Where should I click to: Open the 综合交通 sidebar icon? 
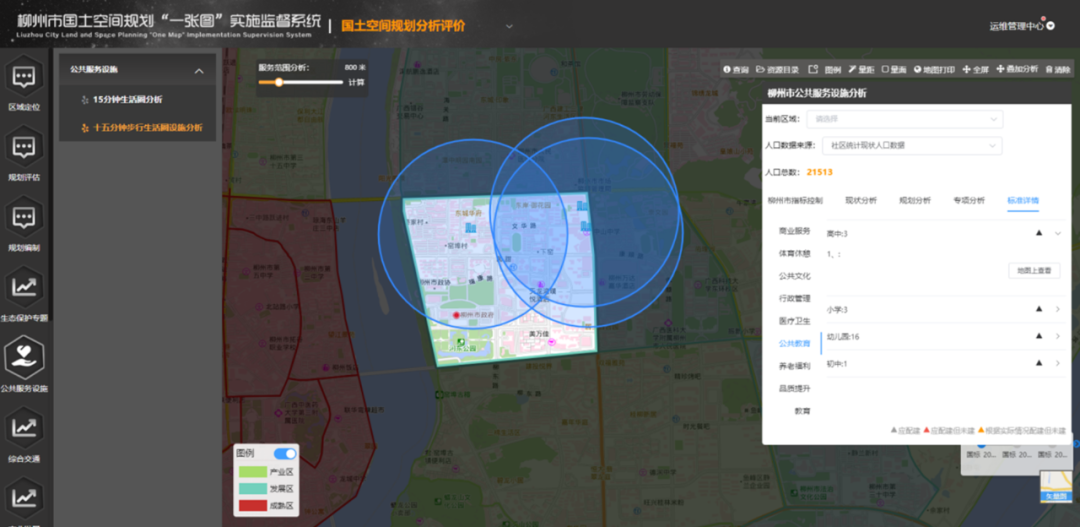24,427
